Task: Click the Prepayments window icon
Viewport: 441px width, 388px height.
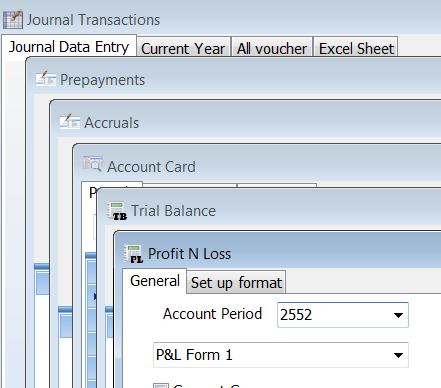Action: pos(46,79)
